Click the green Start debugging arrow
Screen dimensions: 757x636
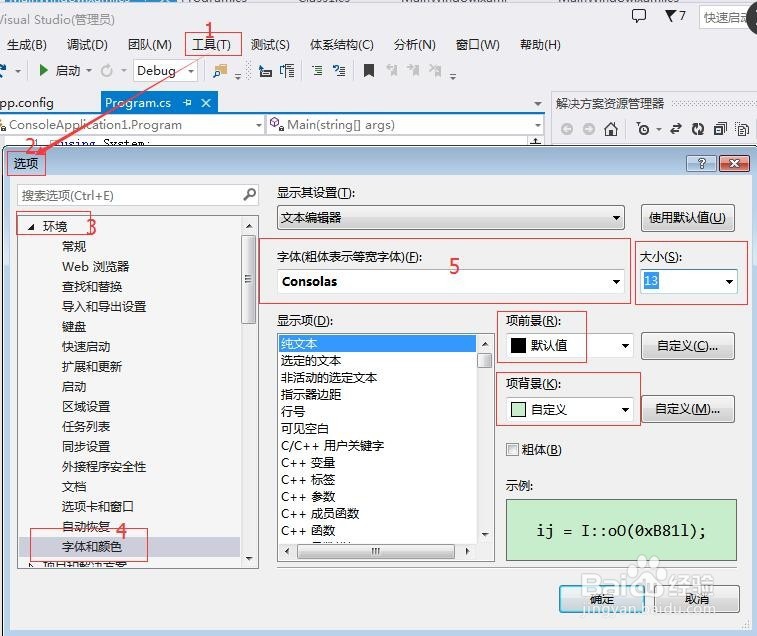[x=43, y=71]
